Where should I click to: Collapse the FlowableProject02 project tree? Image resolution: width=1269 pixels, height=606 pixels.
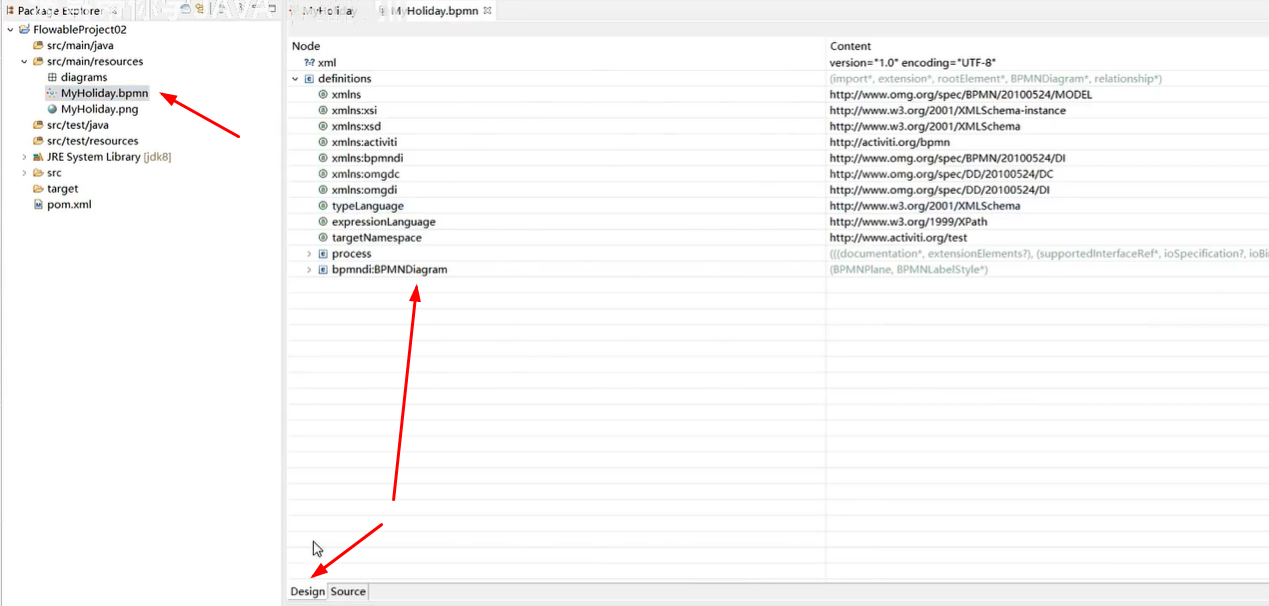pyautogui.click(x=10, y=30)
